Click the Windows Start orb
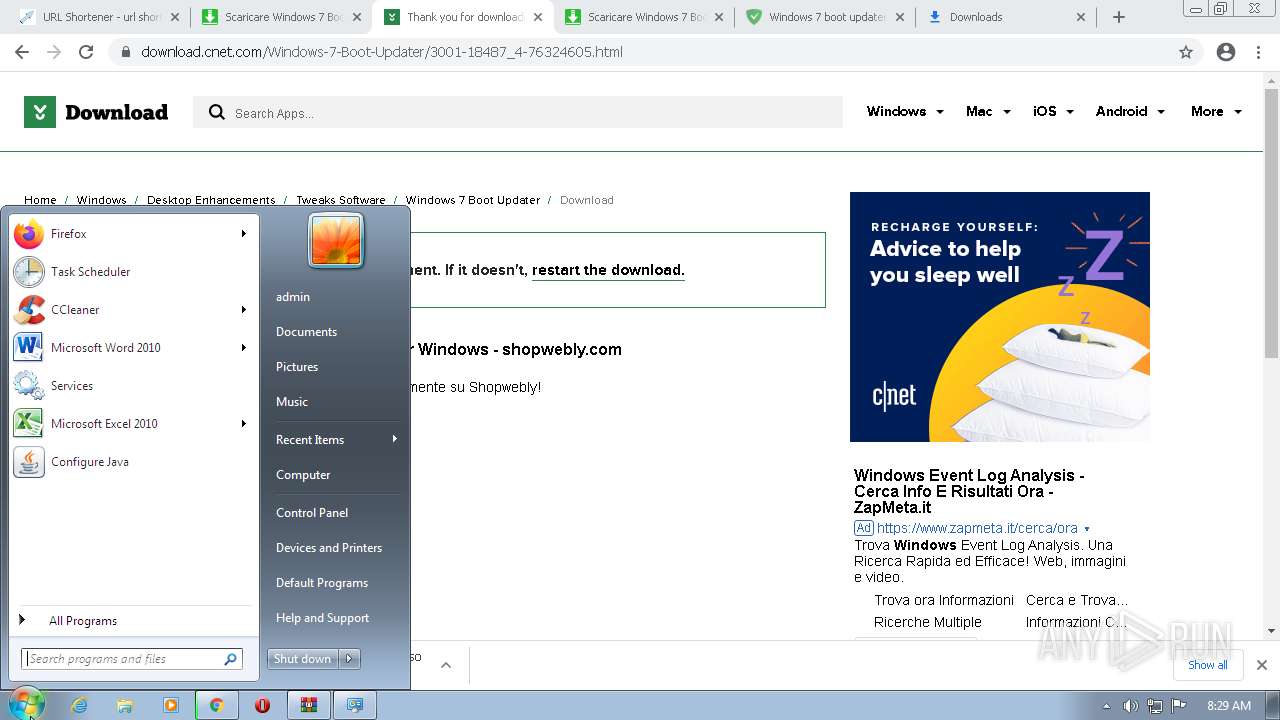The image size is (1280, 720). [x=28, y=704]
